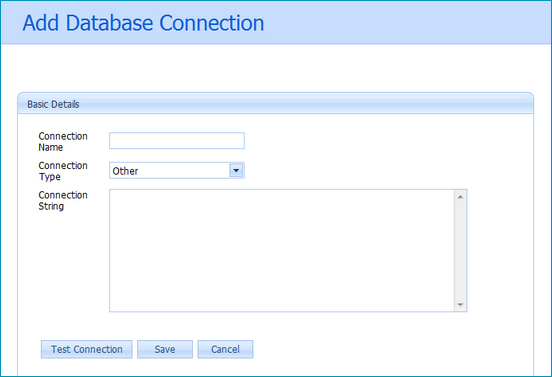Click the Connection Type label
Screen dimensions: 552x377
[x=63, y=171]
